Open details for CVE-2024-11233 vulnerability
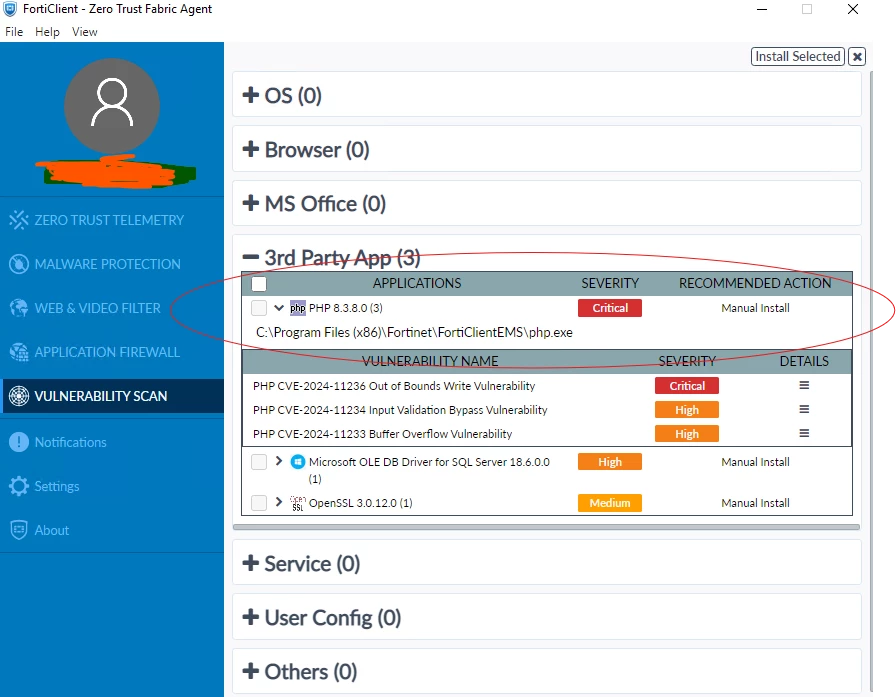 click(x=804, y=434)
